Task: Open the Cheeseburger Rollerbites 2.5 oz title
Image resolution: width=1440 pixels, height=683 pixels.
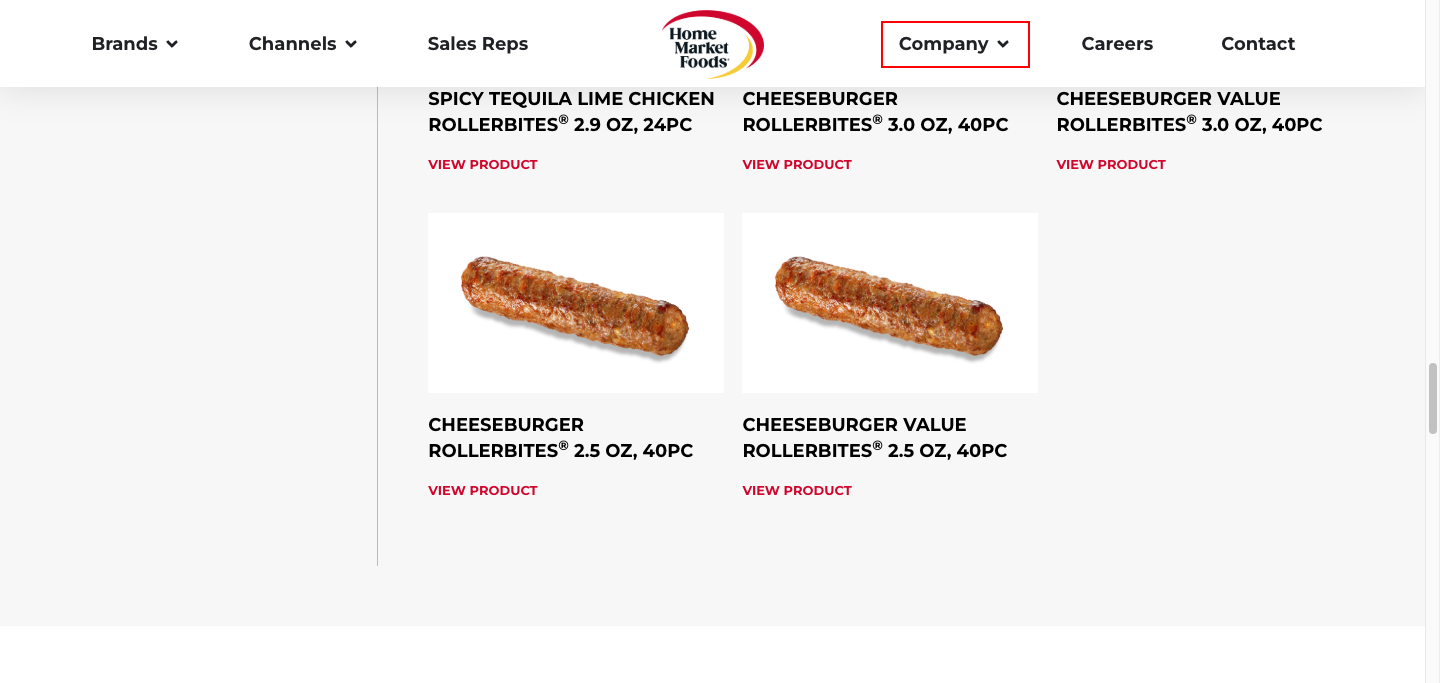Action: (560, 438)
